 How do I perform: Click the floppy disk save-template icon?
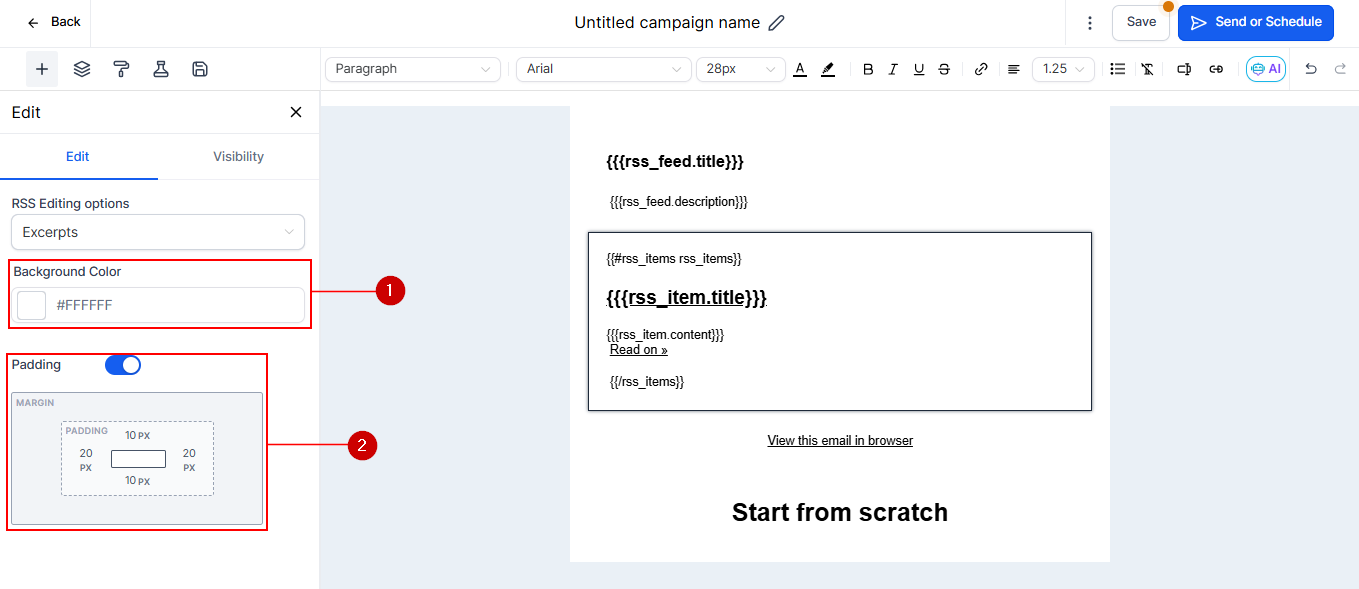(x=200, y=69)
